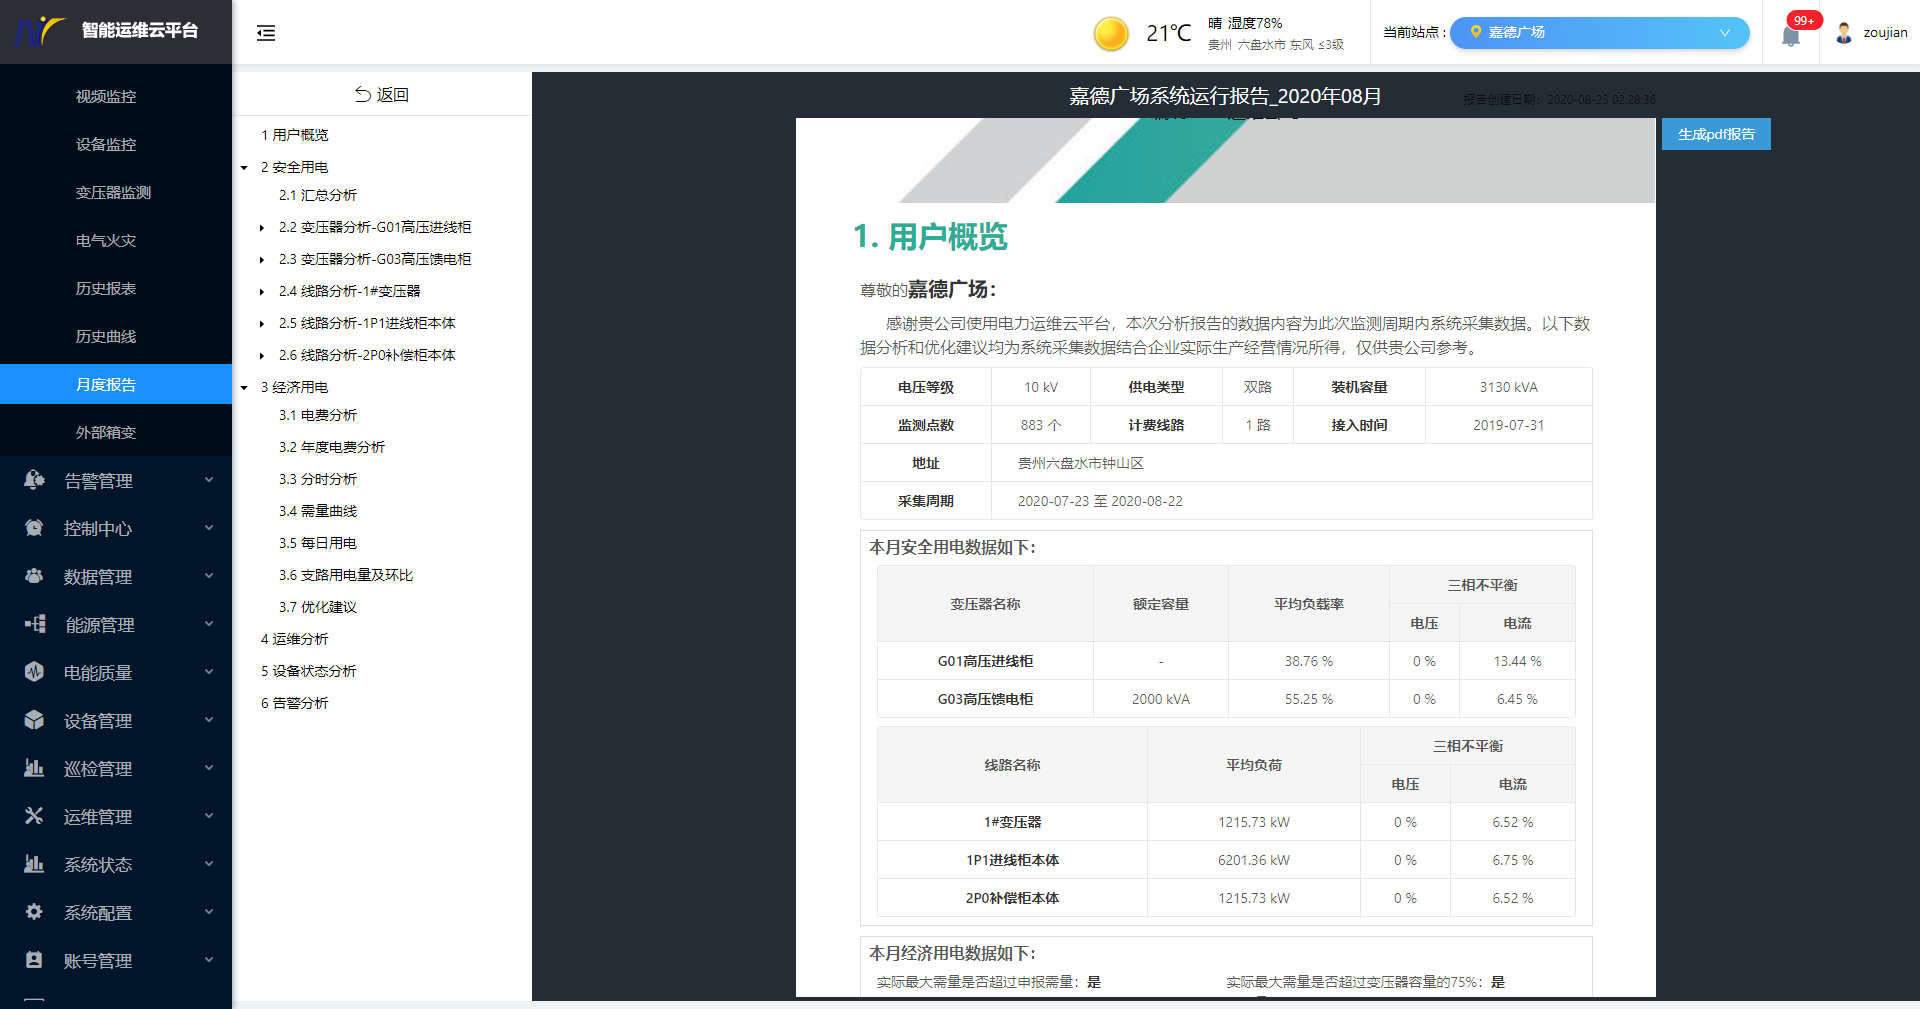Click the 账号管理 badge icon

click(34, 960)
